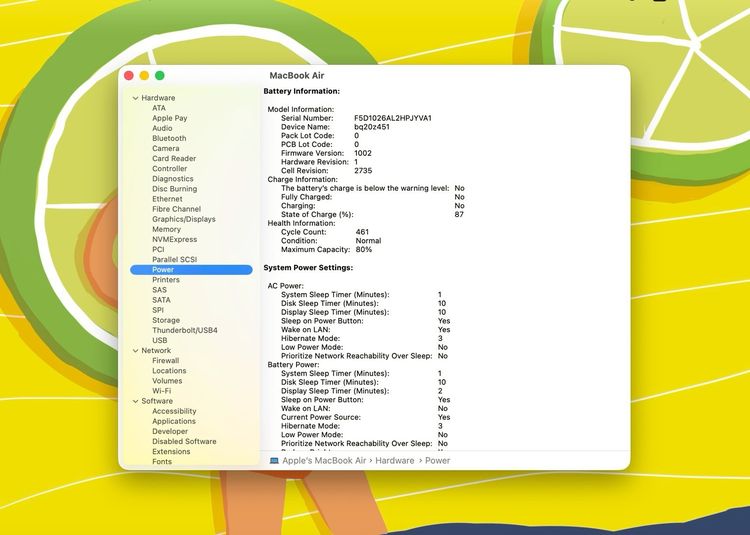Select Ethernet in the sidebar
Viewport: 750px width, 535px height.
(x=167, y=199)
